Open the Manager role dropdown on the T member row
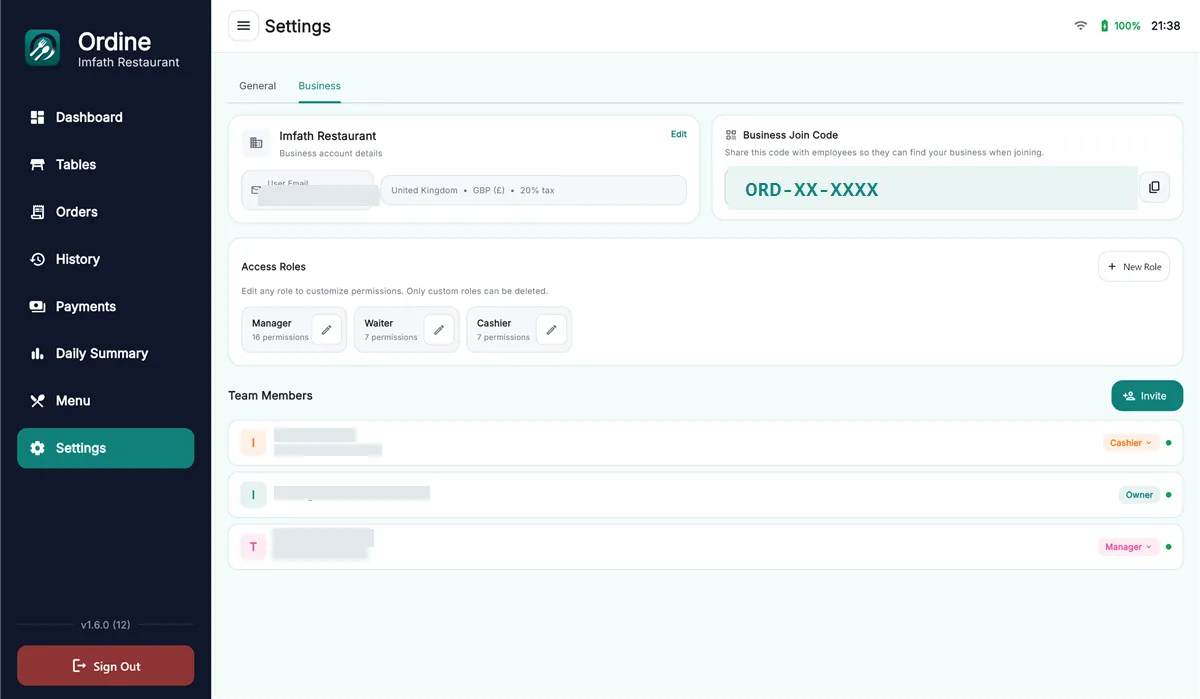 (x=1129, y=547)
